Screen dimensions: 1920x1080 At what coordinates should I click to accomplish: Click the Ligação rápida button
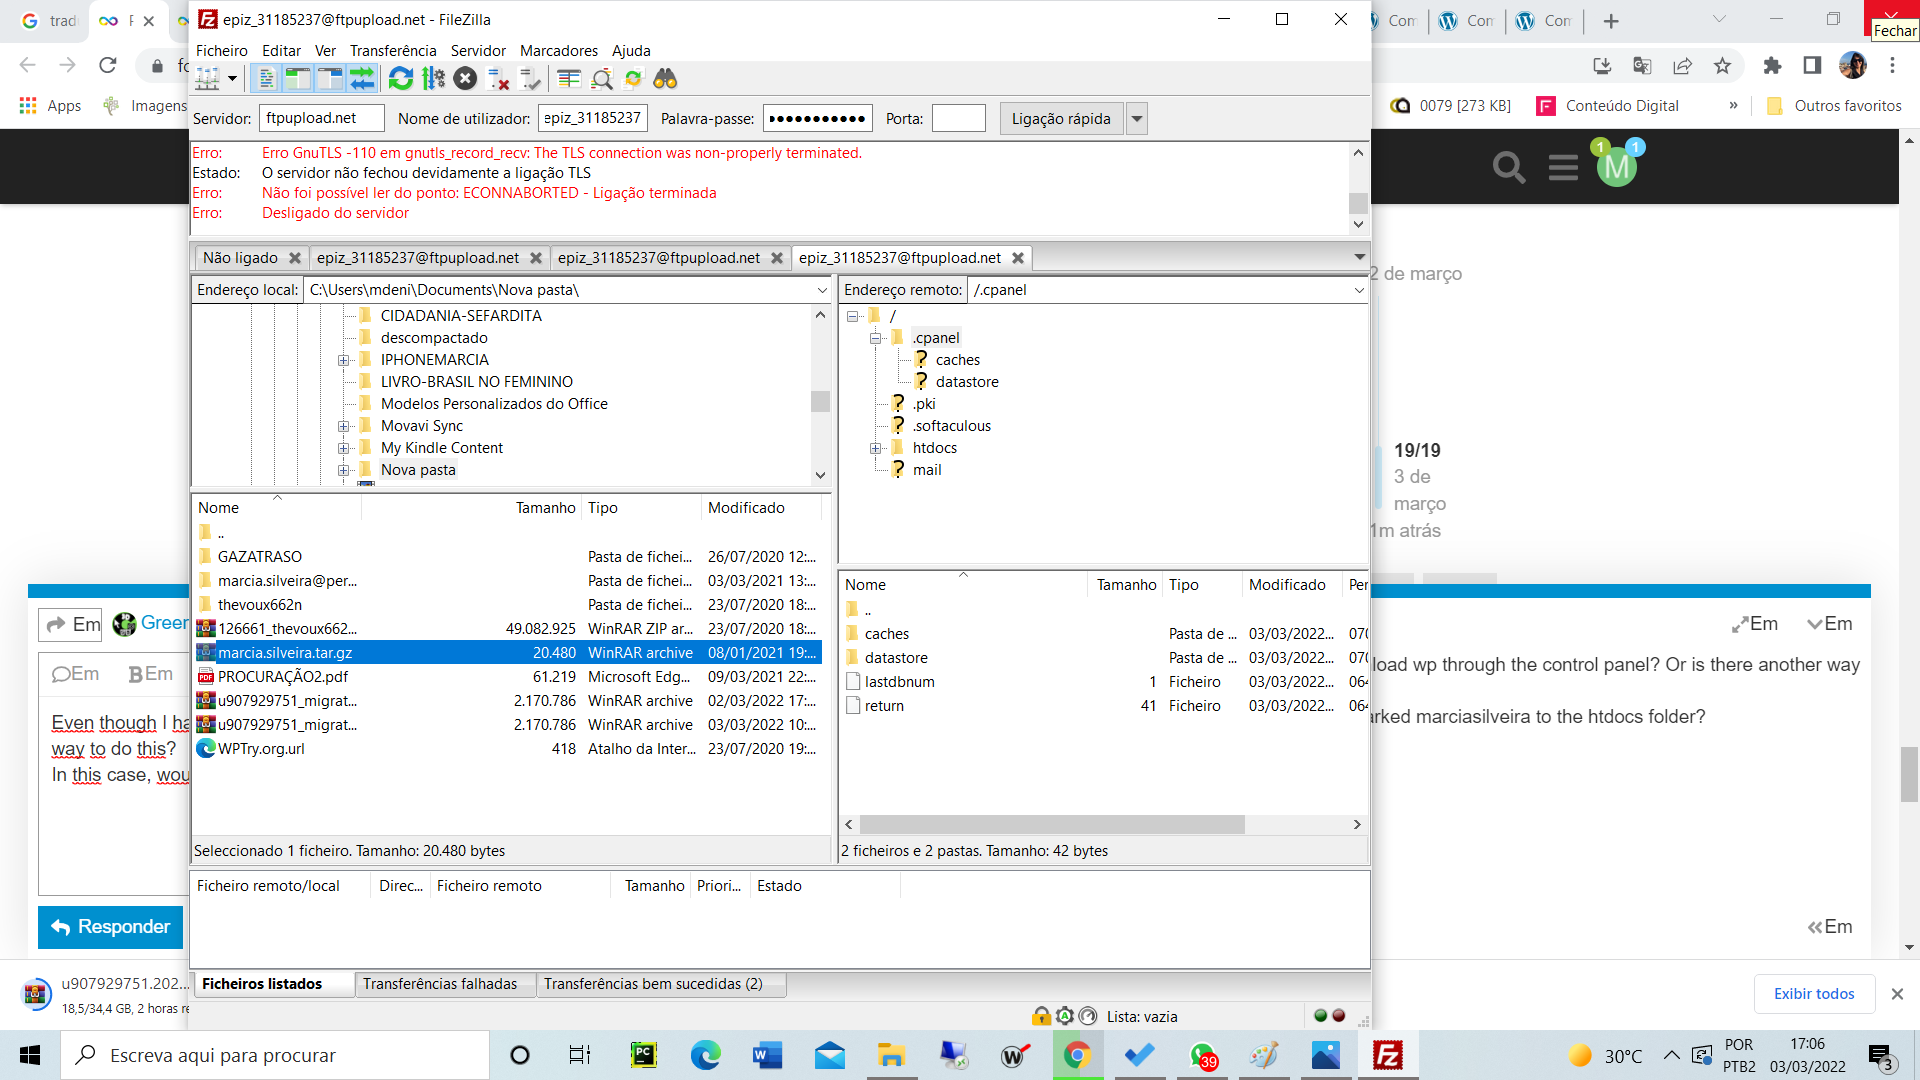tap(1060, 119)
